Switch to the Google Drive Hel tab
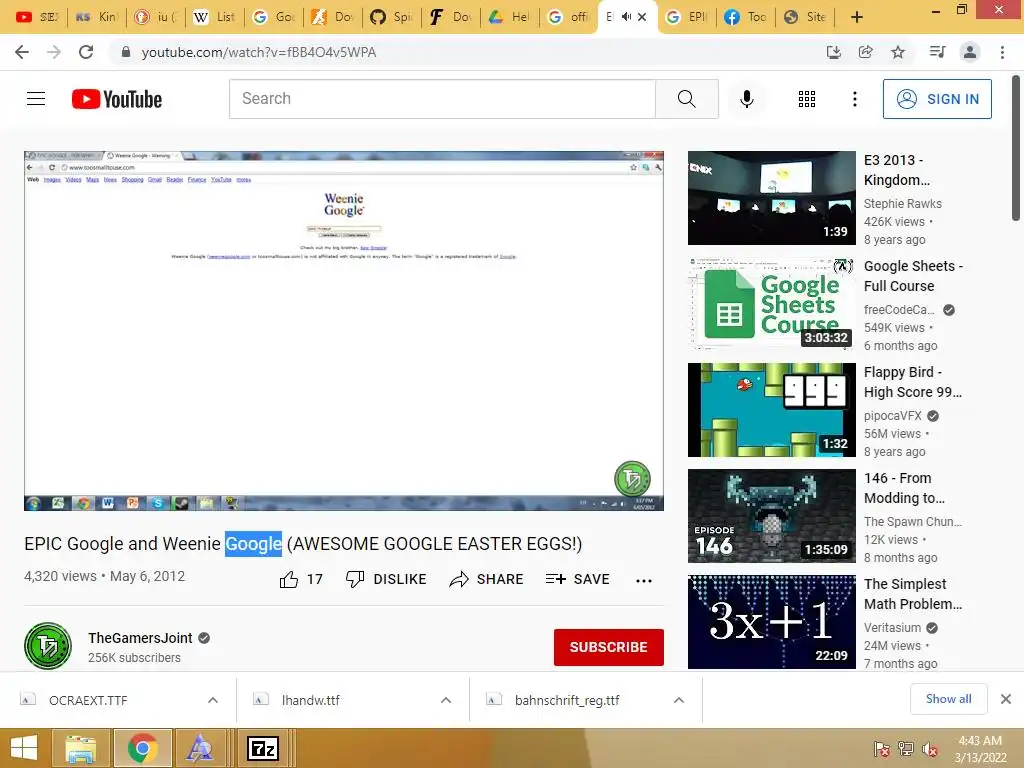This screenshot has width=1024, height=768. 509,17
